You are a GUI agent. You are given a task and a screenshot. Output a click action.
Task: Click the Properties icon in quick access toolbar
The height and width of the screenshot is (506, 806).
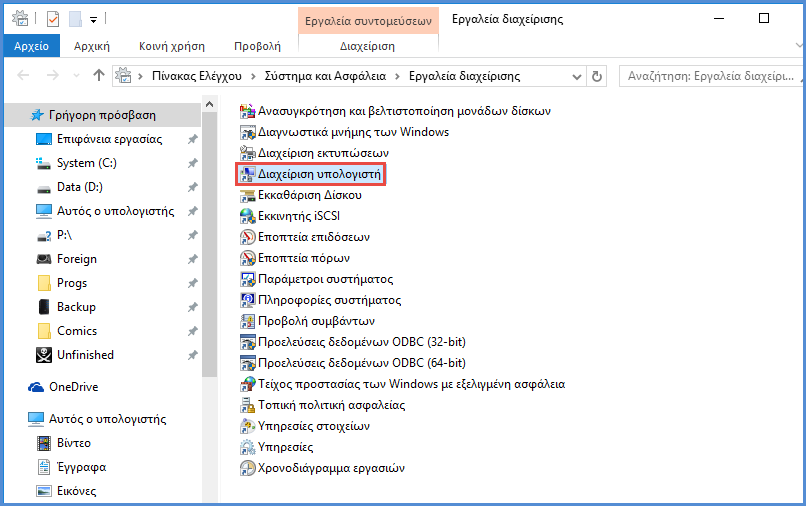(x=53, y=19)
